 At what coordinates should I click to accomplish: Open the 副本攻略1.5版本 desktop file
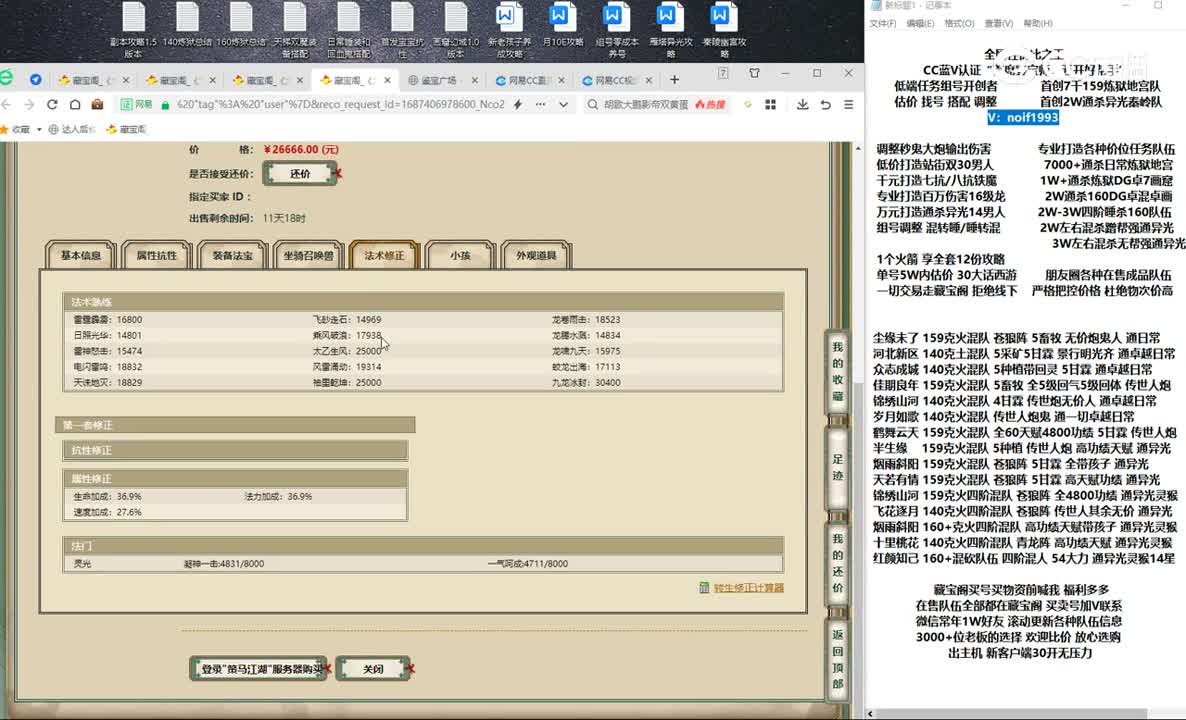pyautogui.click(x=134, y=29)
